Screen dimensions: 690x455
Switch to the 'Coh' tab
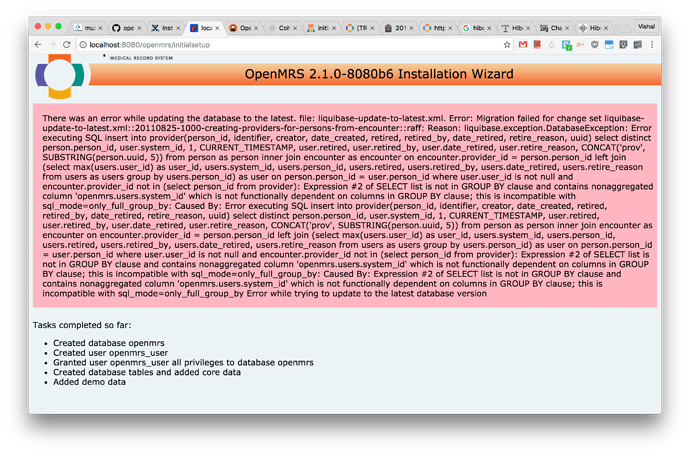click(281, 28)
